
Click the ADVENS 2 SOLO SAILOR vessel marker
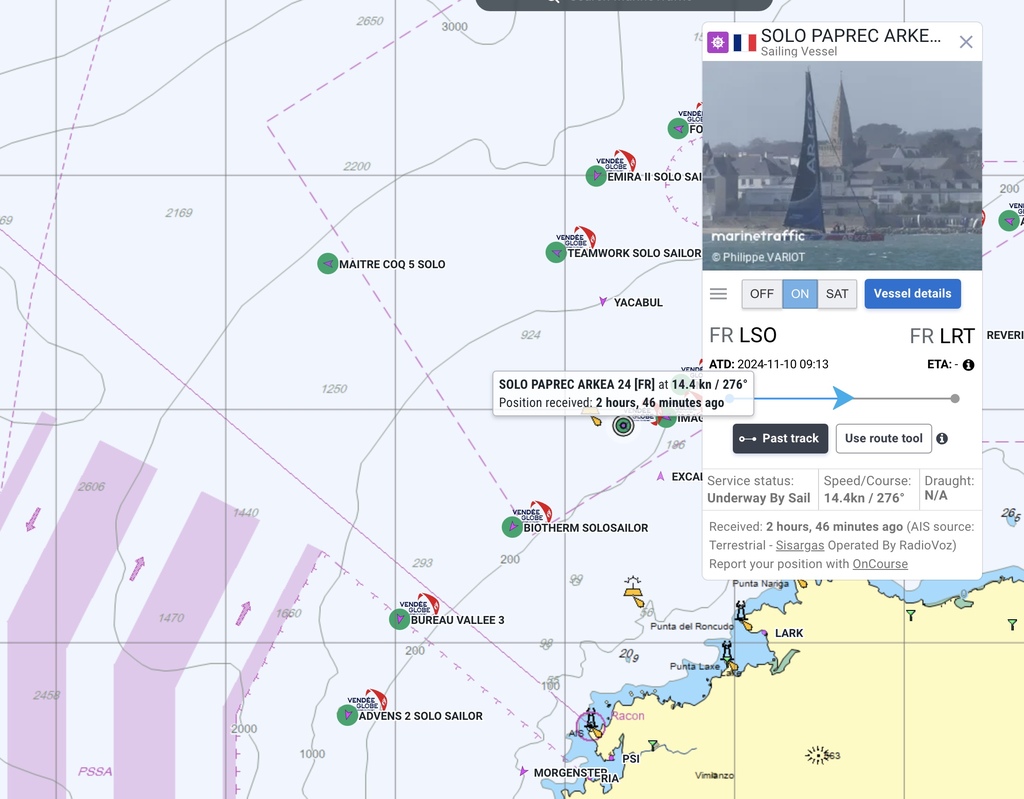(347, 715)
